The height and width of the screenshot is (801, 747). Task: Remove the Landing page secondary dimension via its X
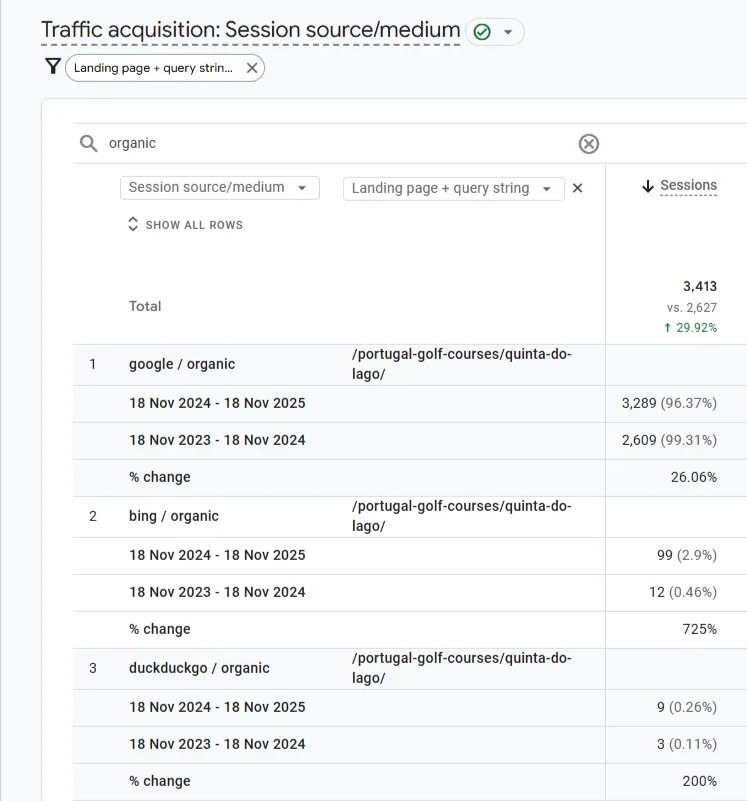tap(577, 187)
